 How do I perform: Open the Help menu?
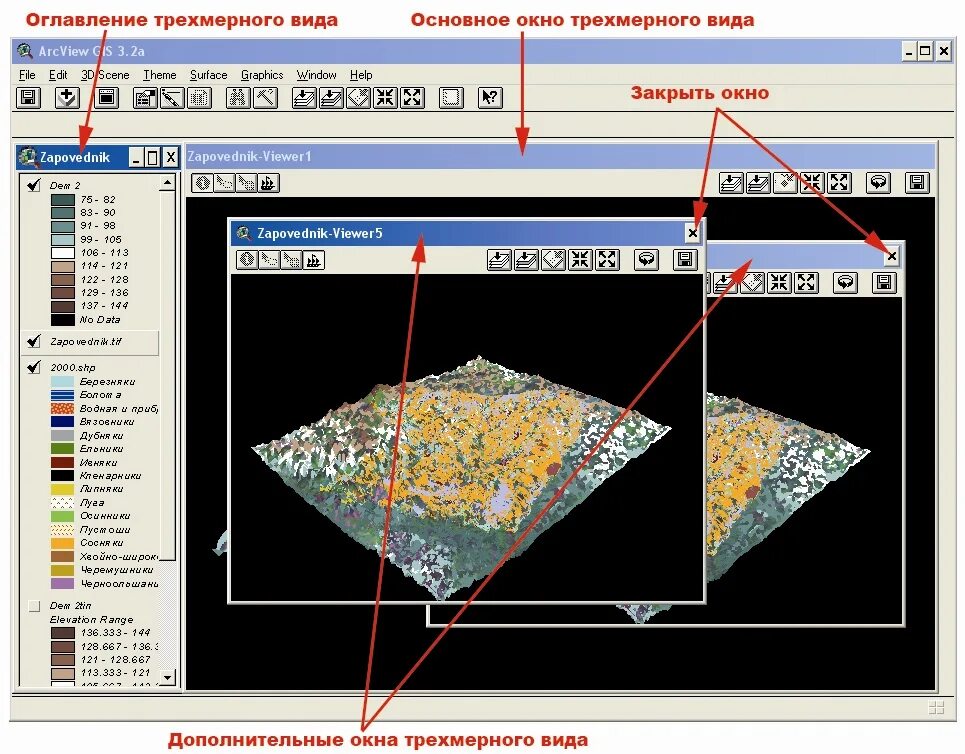point(361,74)
